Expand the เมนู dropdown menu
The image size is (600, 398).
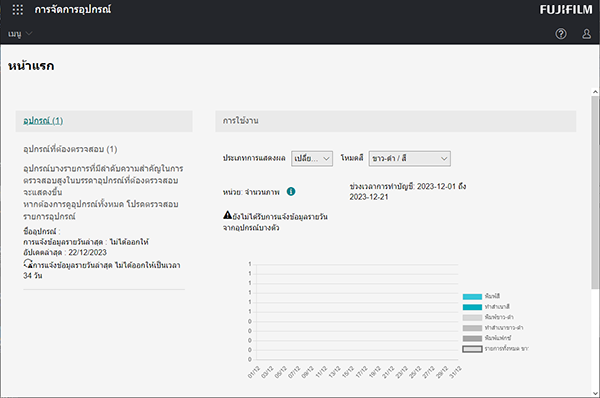click(x=20, y=34)
